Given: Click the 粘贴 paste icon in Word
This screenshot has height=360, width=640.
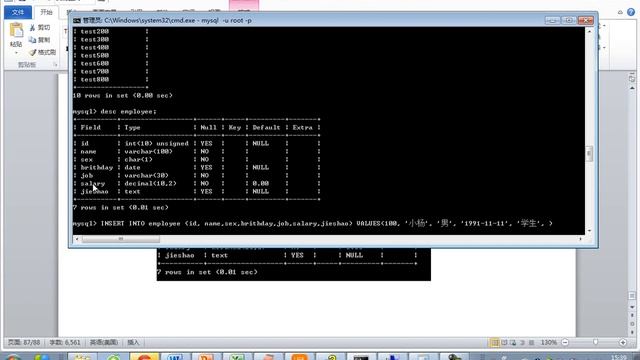Looking at the screenshot, I should point(16,31).
